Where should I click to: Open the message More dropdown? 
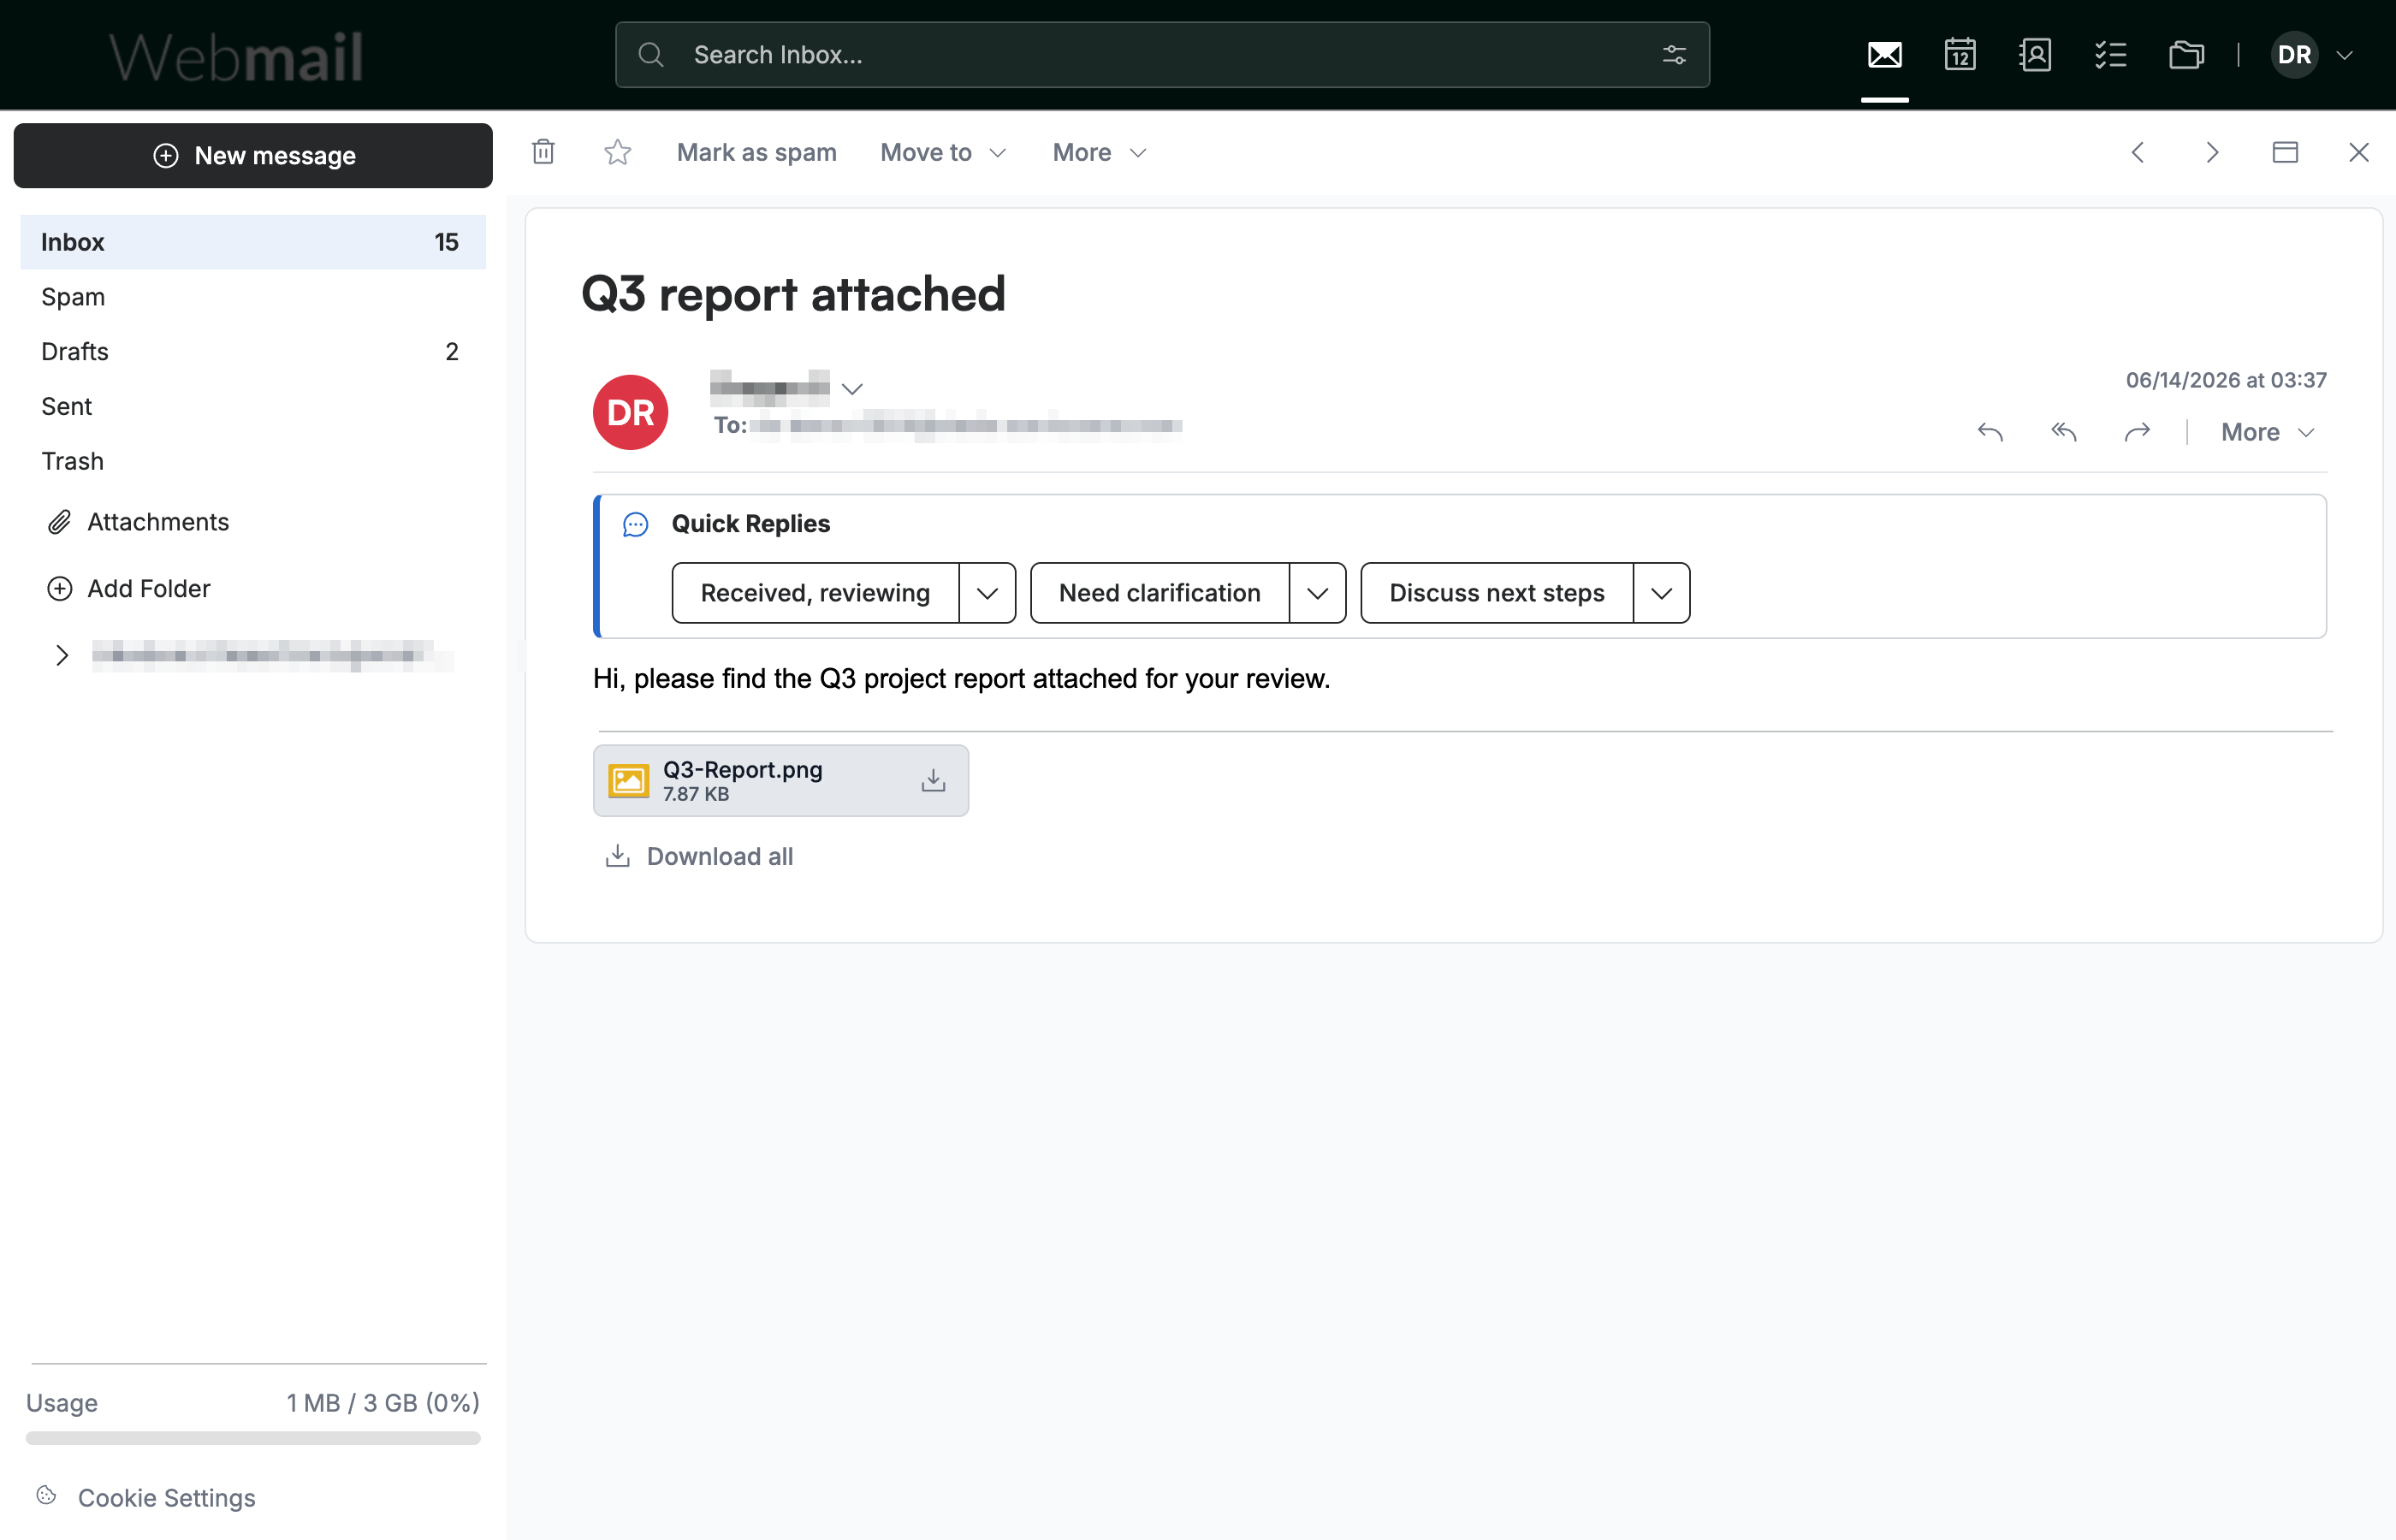pyautogui.click(x=2267, y=432)
